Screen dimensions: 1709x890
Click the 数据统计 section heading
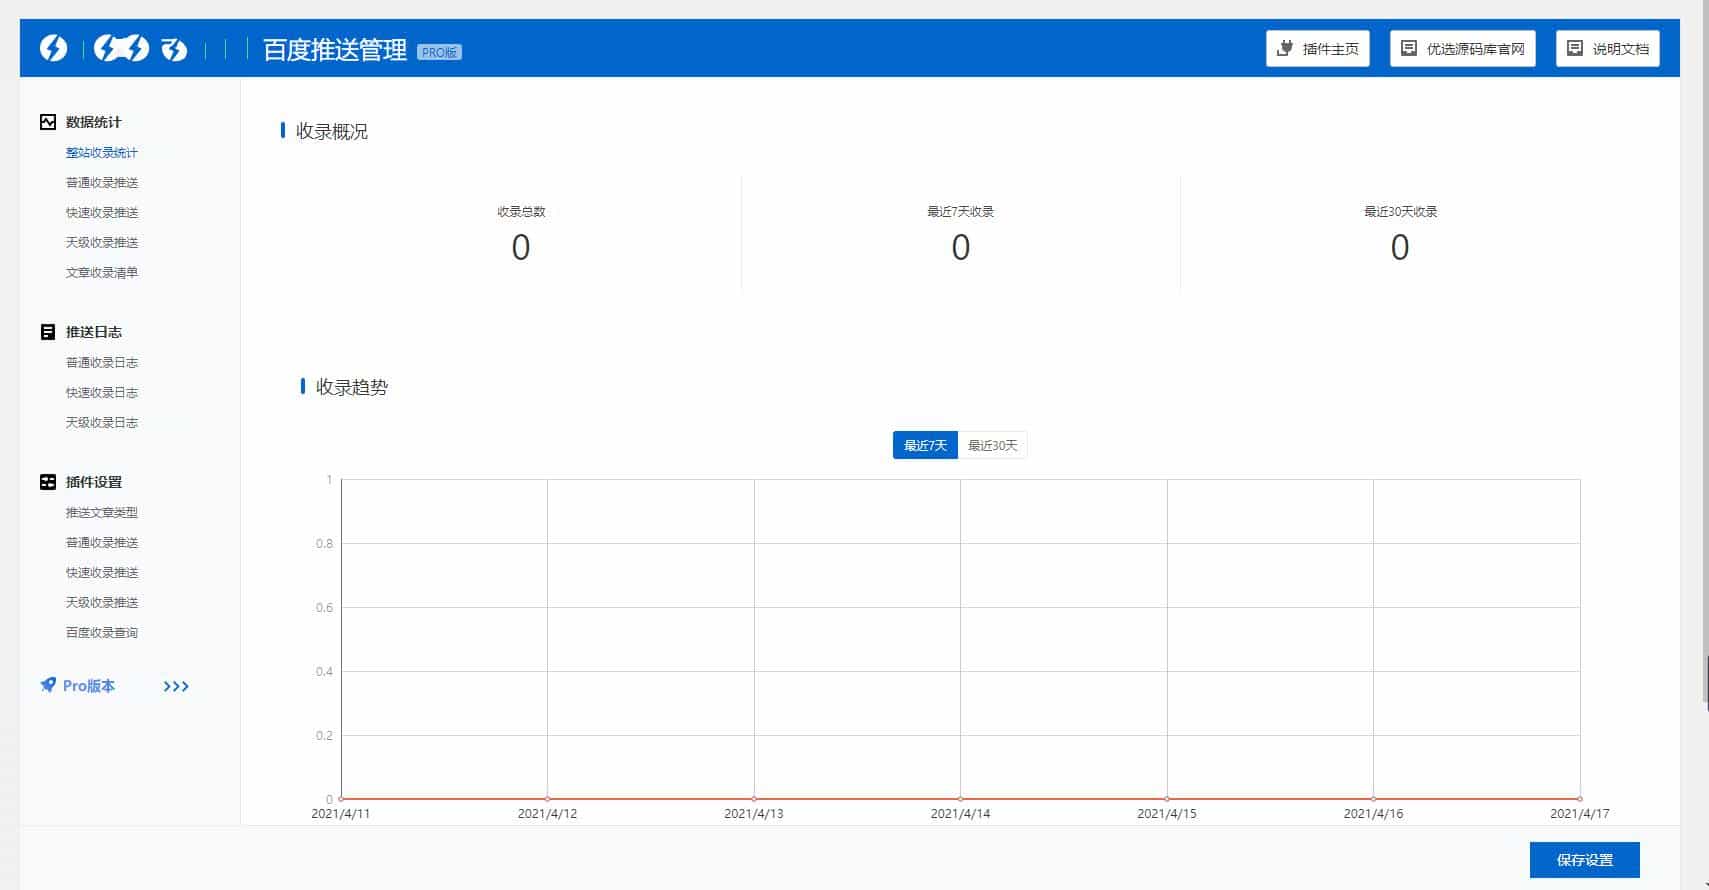click(94, 122)
